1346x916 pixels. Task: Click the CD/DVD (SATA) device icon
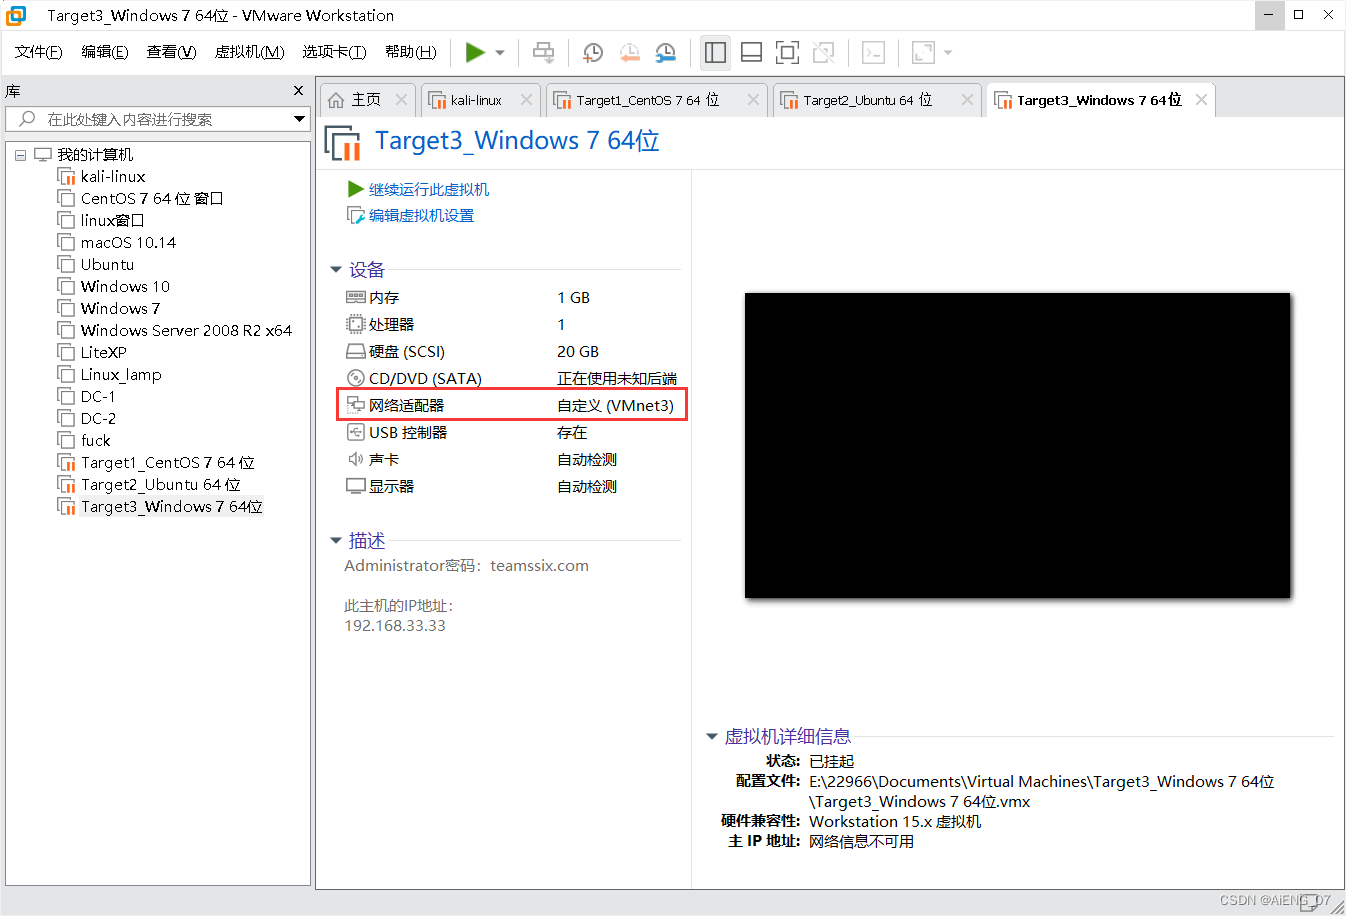point(355,378)
